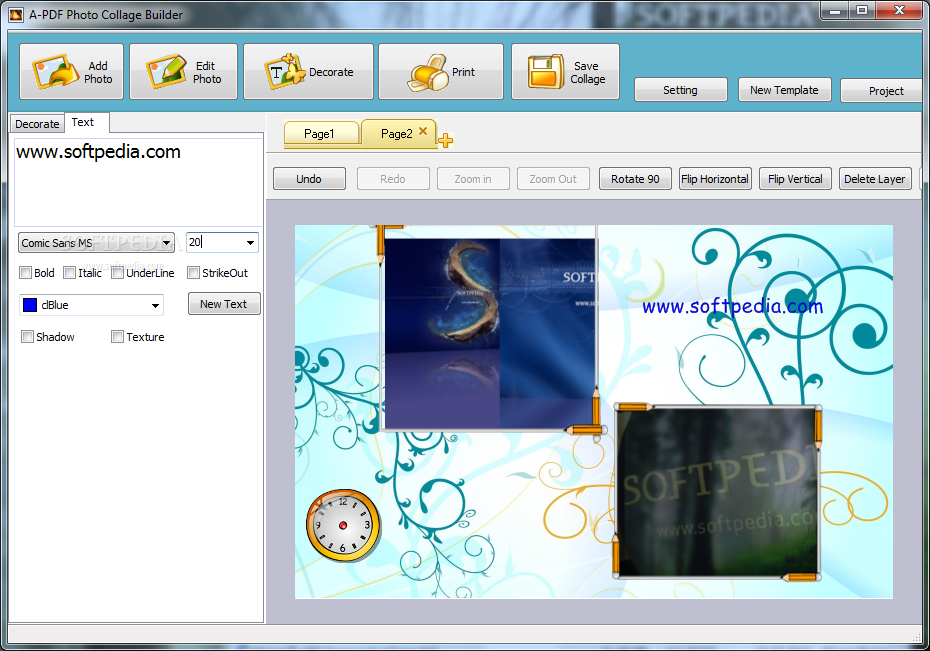Enable the Bold checkbox

(26, 273)
